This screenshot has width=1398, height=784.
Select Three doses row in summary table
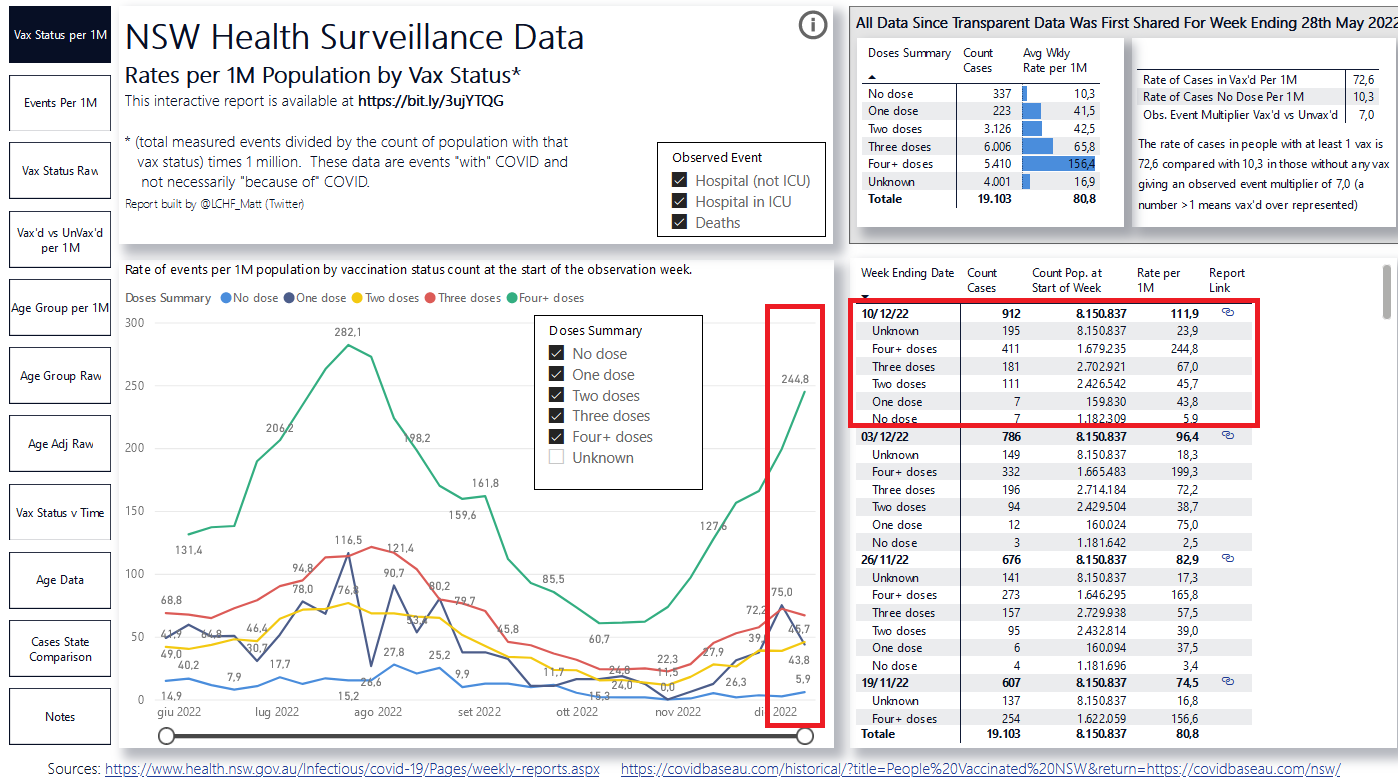click(982, 146)
